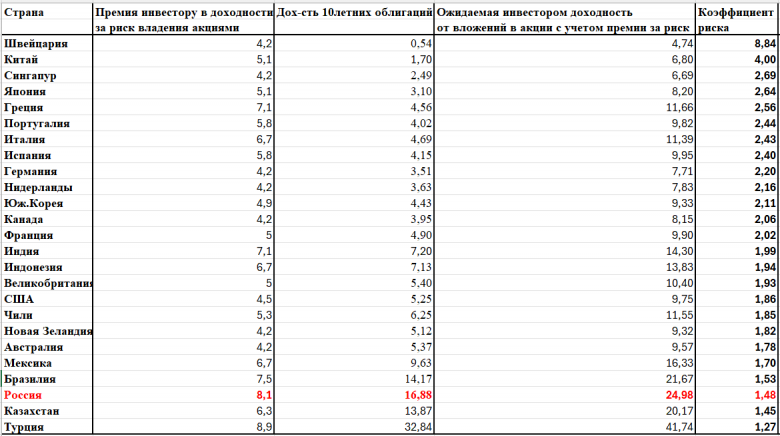Click the country cell 'Швейцария'
This screenshot has height=436, width=780.
coord(36,44)
